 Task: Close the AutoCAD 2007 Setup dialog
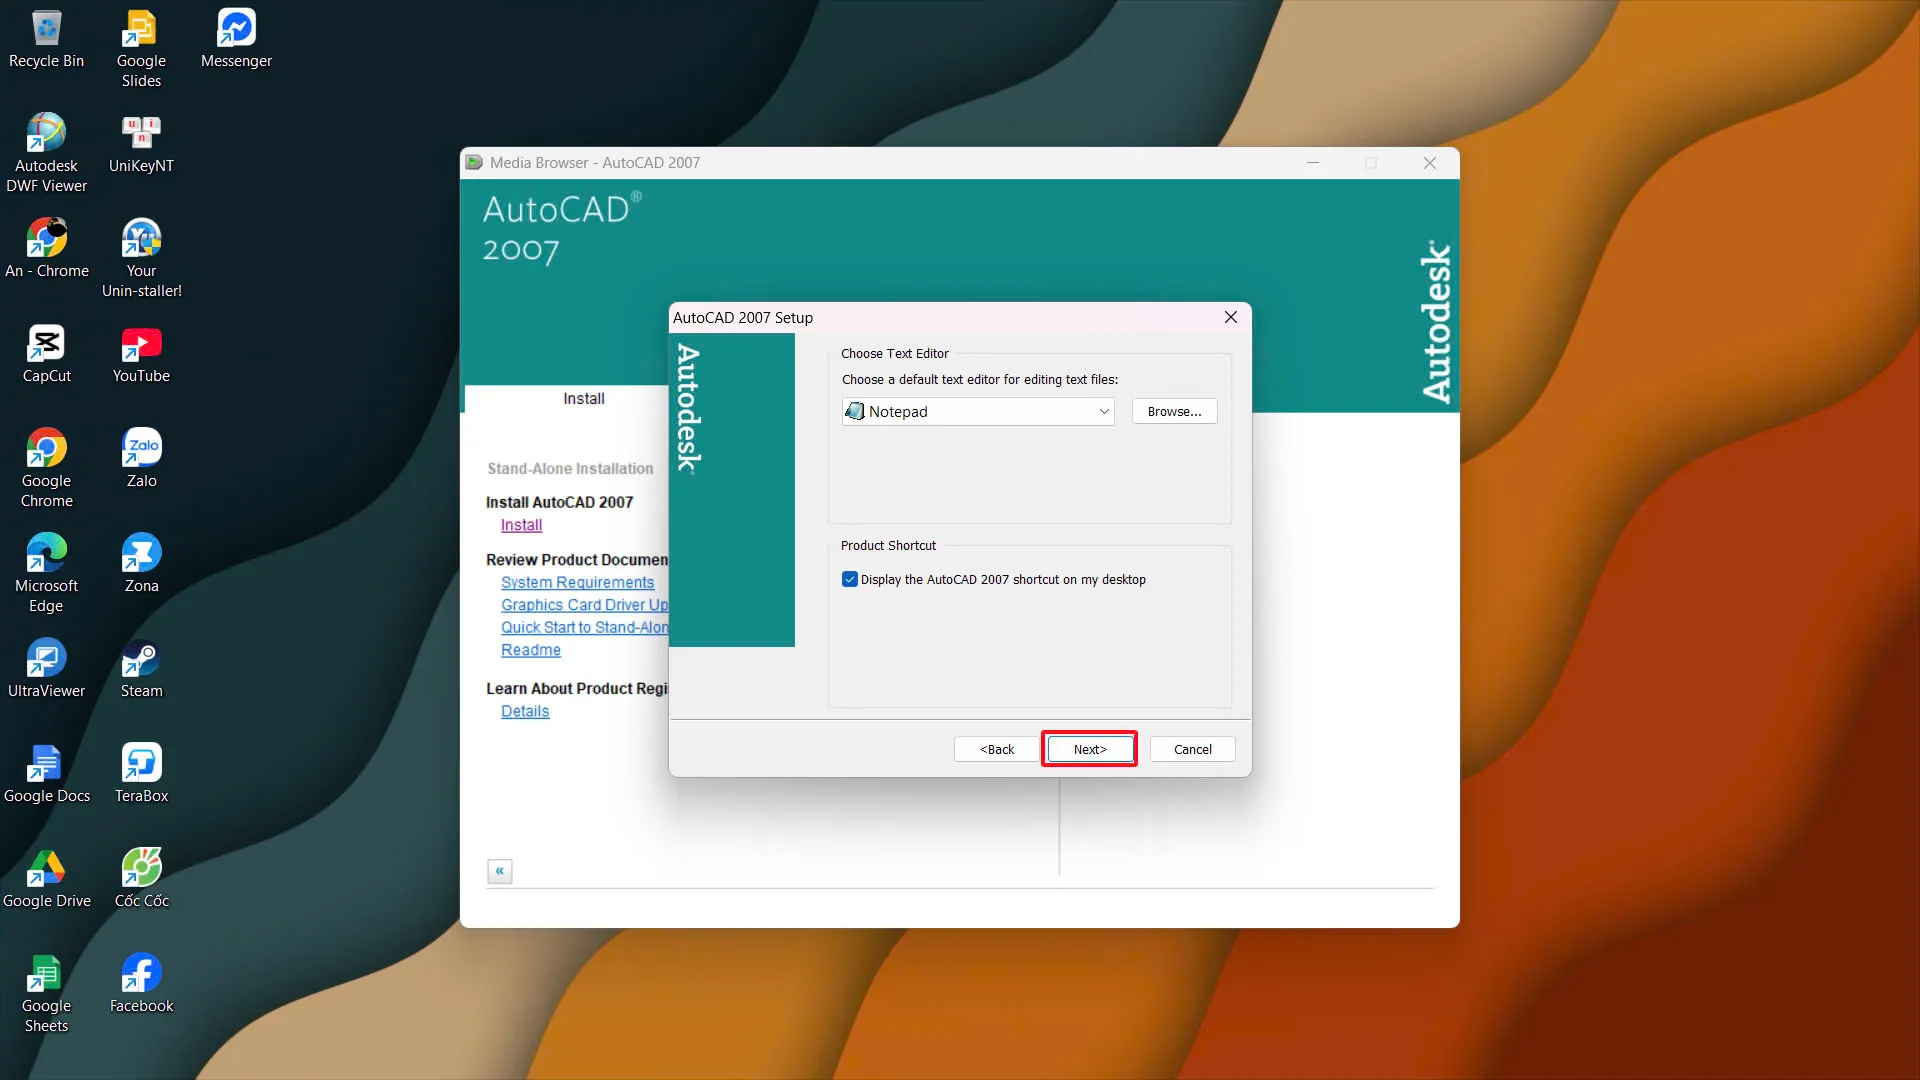click(x=1230, y=317)
